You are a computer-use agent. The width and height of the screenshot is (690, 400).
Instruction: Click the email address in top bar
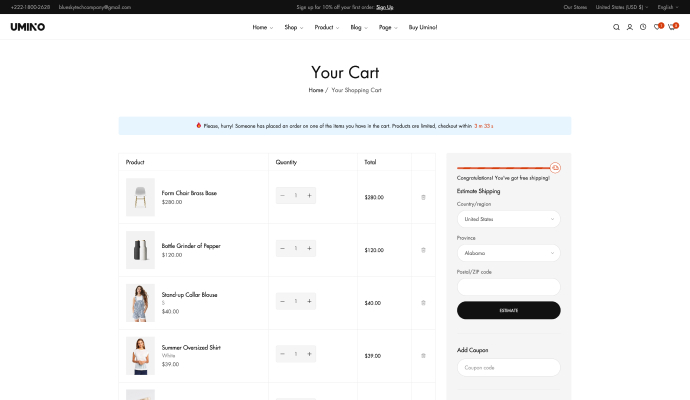[x=95, y=7]
